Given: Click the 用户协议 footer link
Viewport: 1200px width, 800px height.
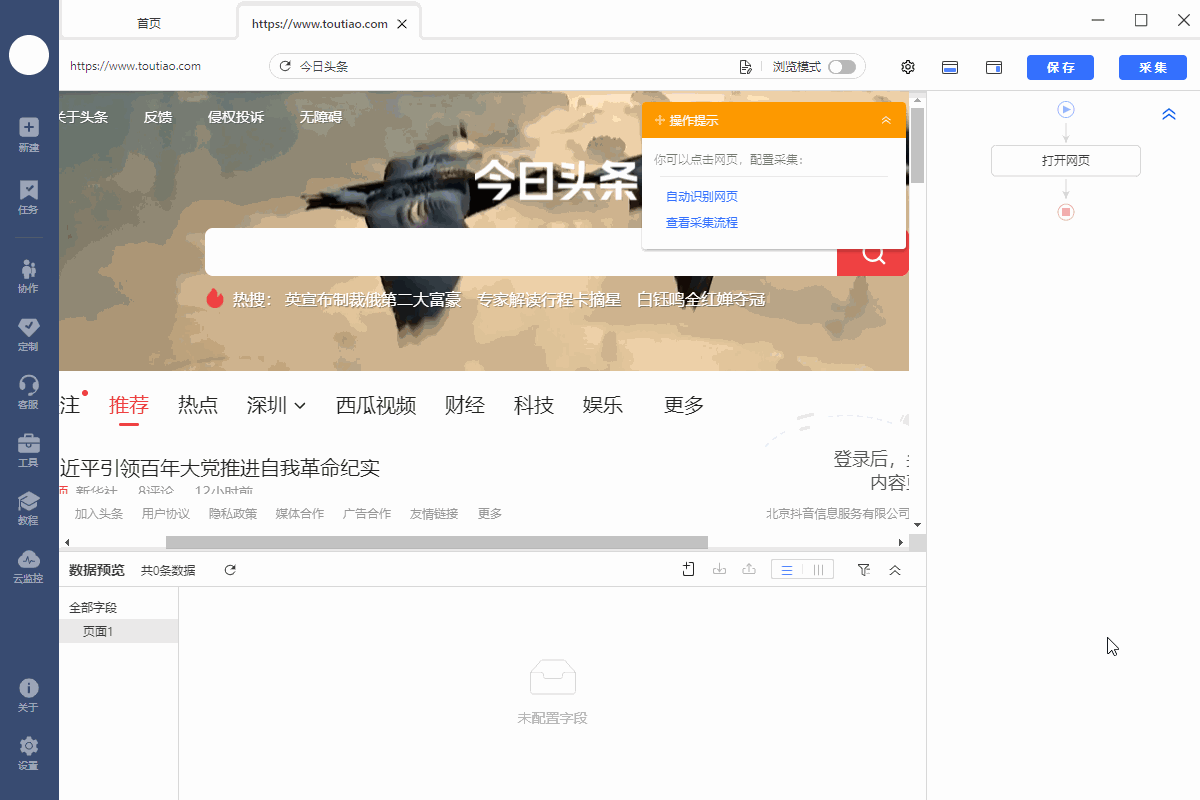Looking at the screenshot, I should click(166, 514).
